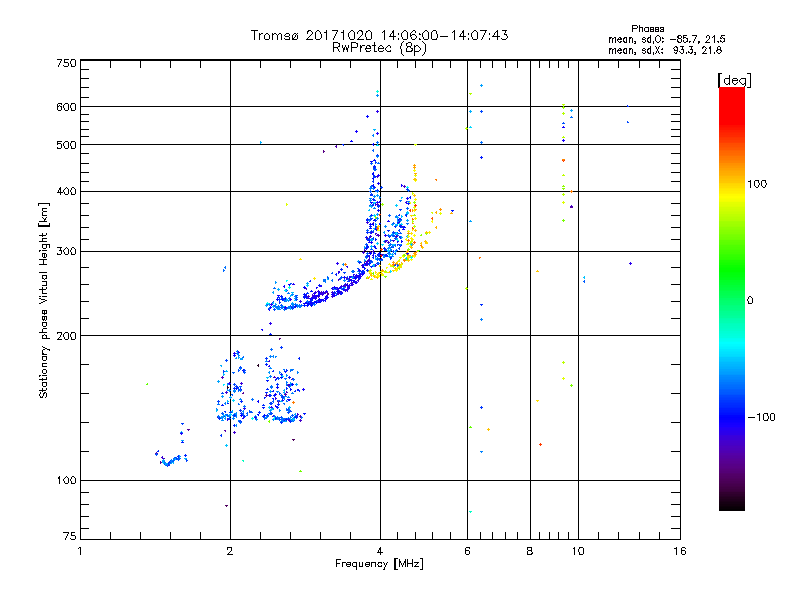Screen dimensions: 800x600
Task: Click the y-axis tick label '200'
Action: 66,336
